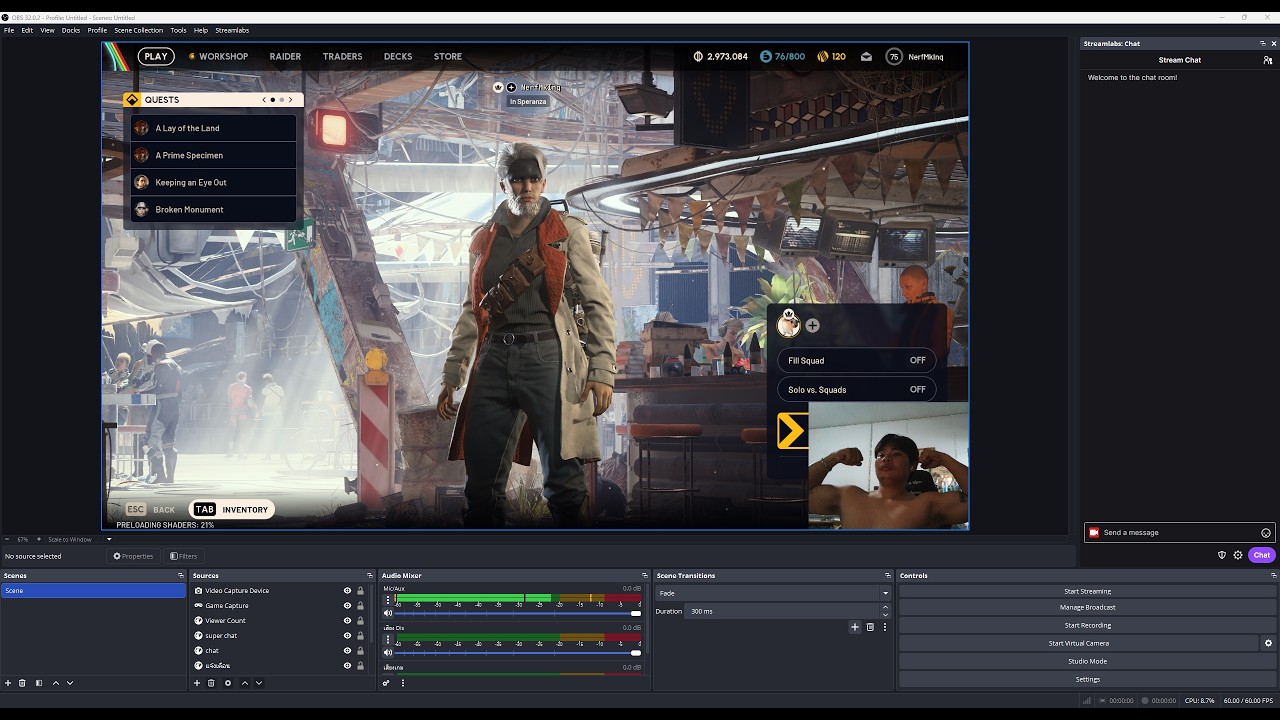Toggle visibility of Viewer Count source
Viewport: 1280px width, 720px height.
(348, 620)
